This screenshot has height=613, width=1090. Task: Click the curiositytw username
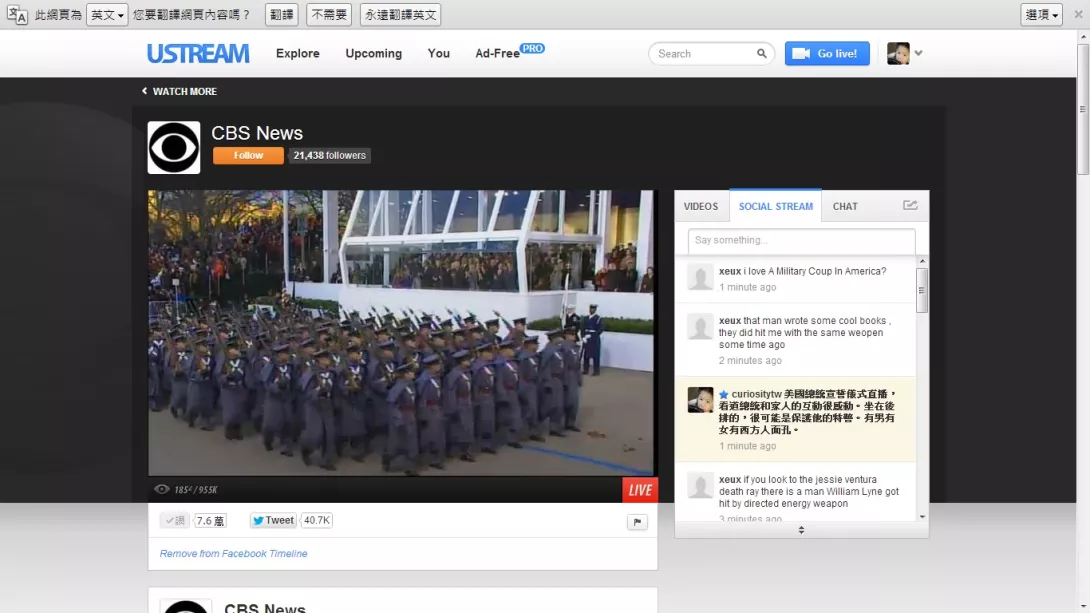(x=756, y=394)
